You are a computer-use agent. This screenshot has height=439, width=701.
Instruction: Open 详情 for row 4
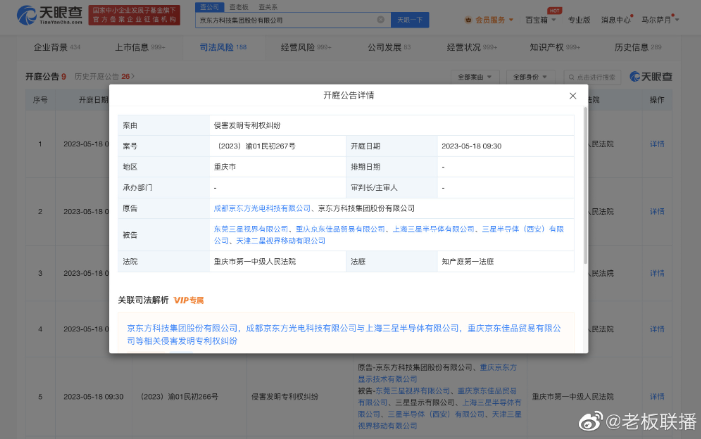tap(657, 329)
